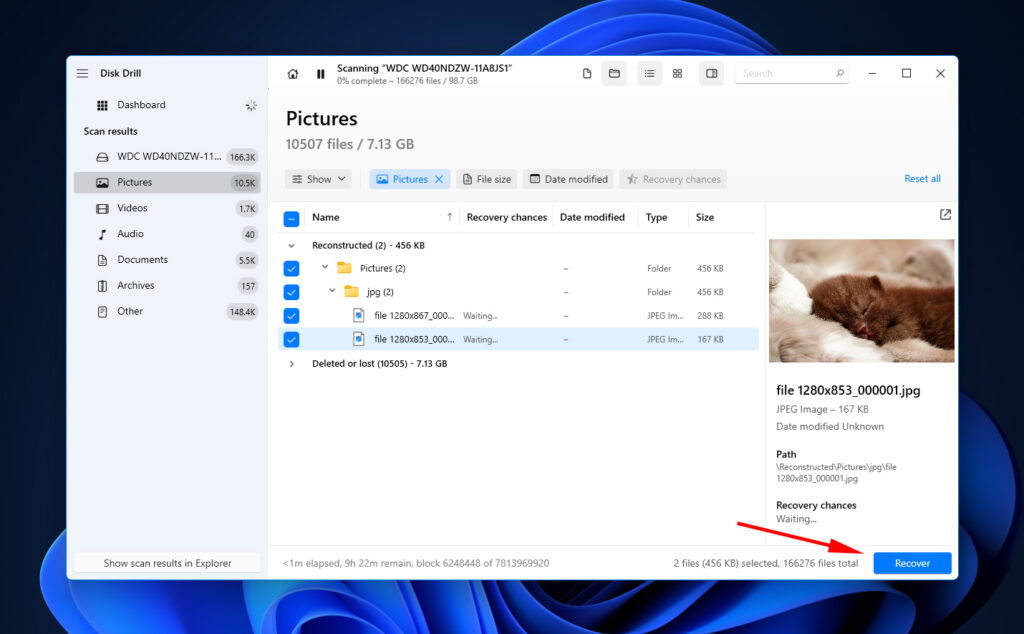Expand the Deleted or lost section
The image size is (1024, 634).
291,363
